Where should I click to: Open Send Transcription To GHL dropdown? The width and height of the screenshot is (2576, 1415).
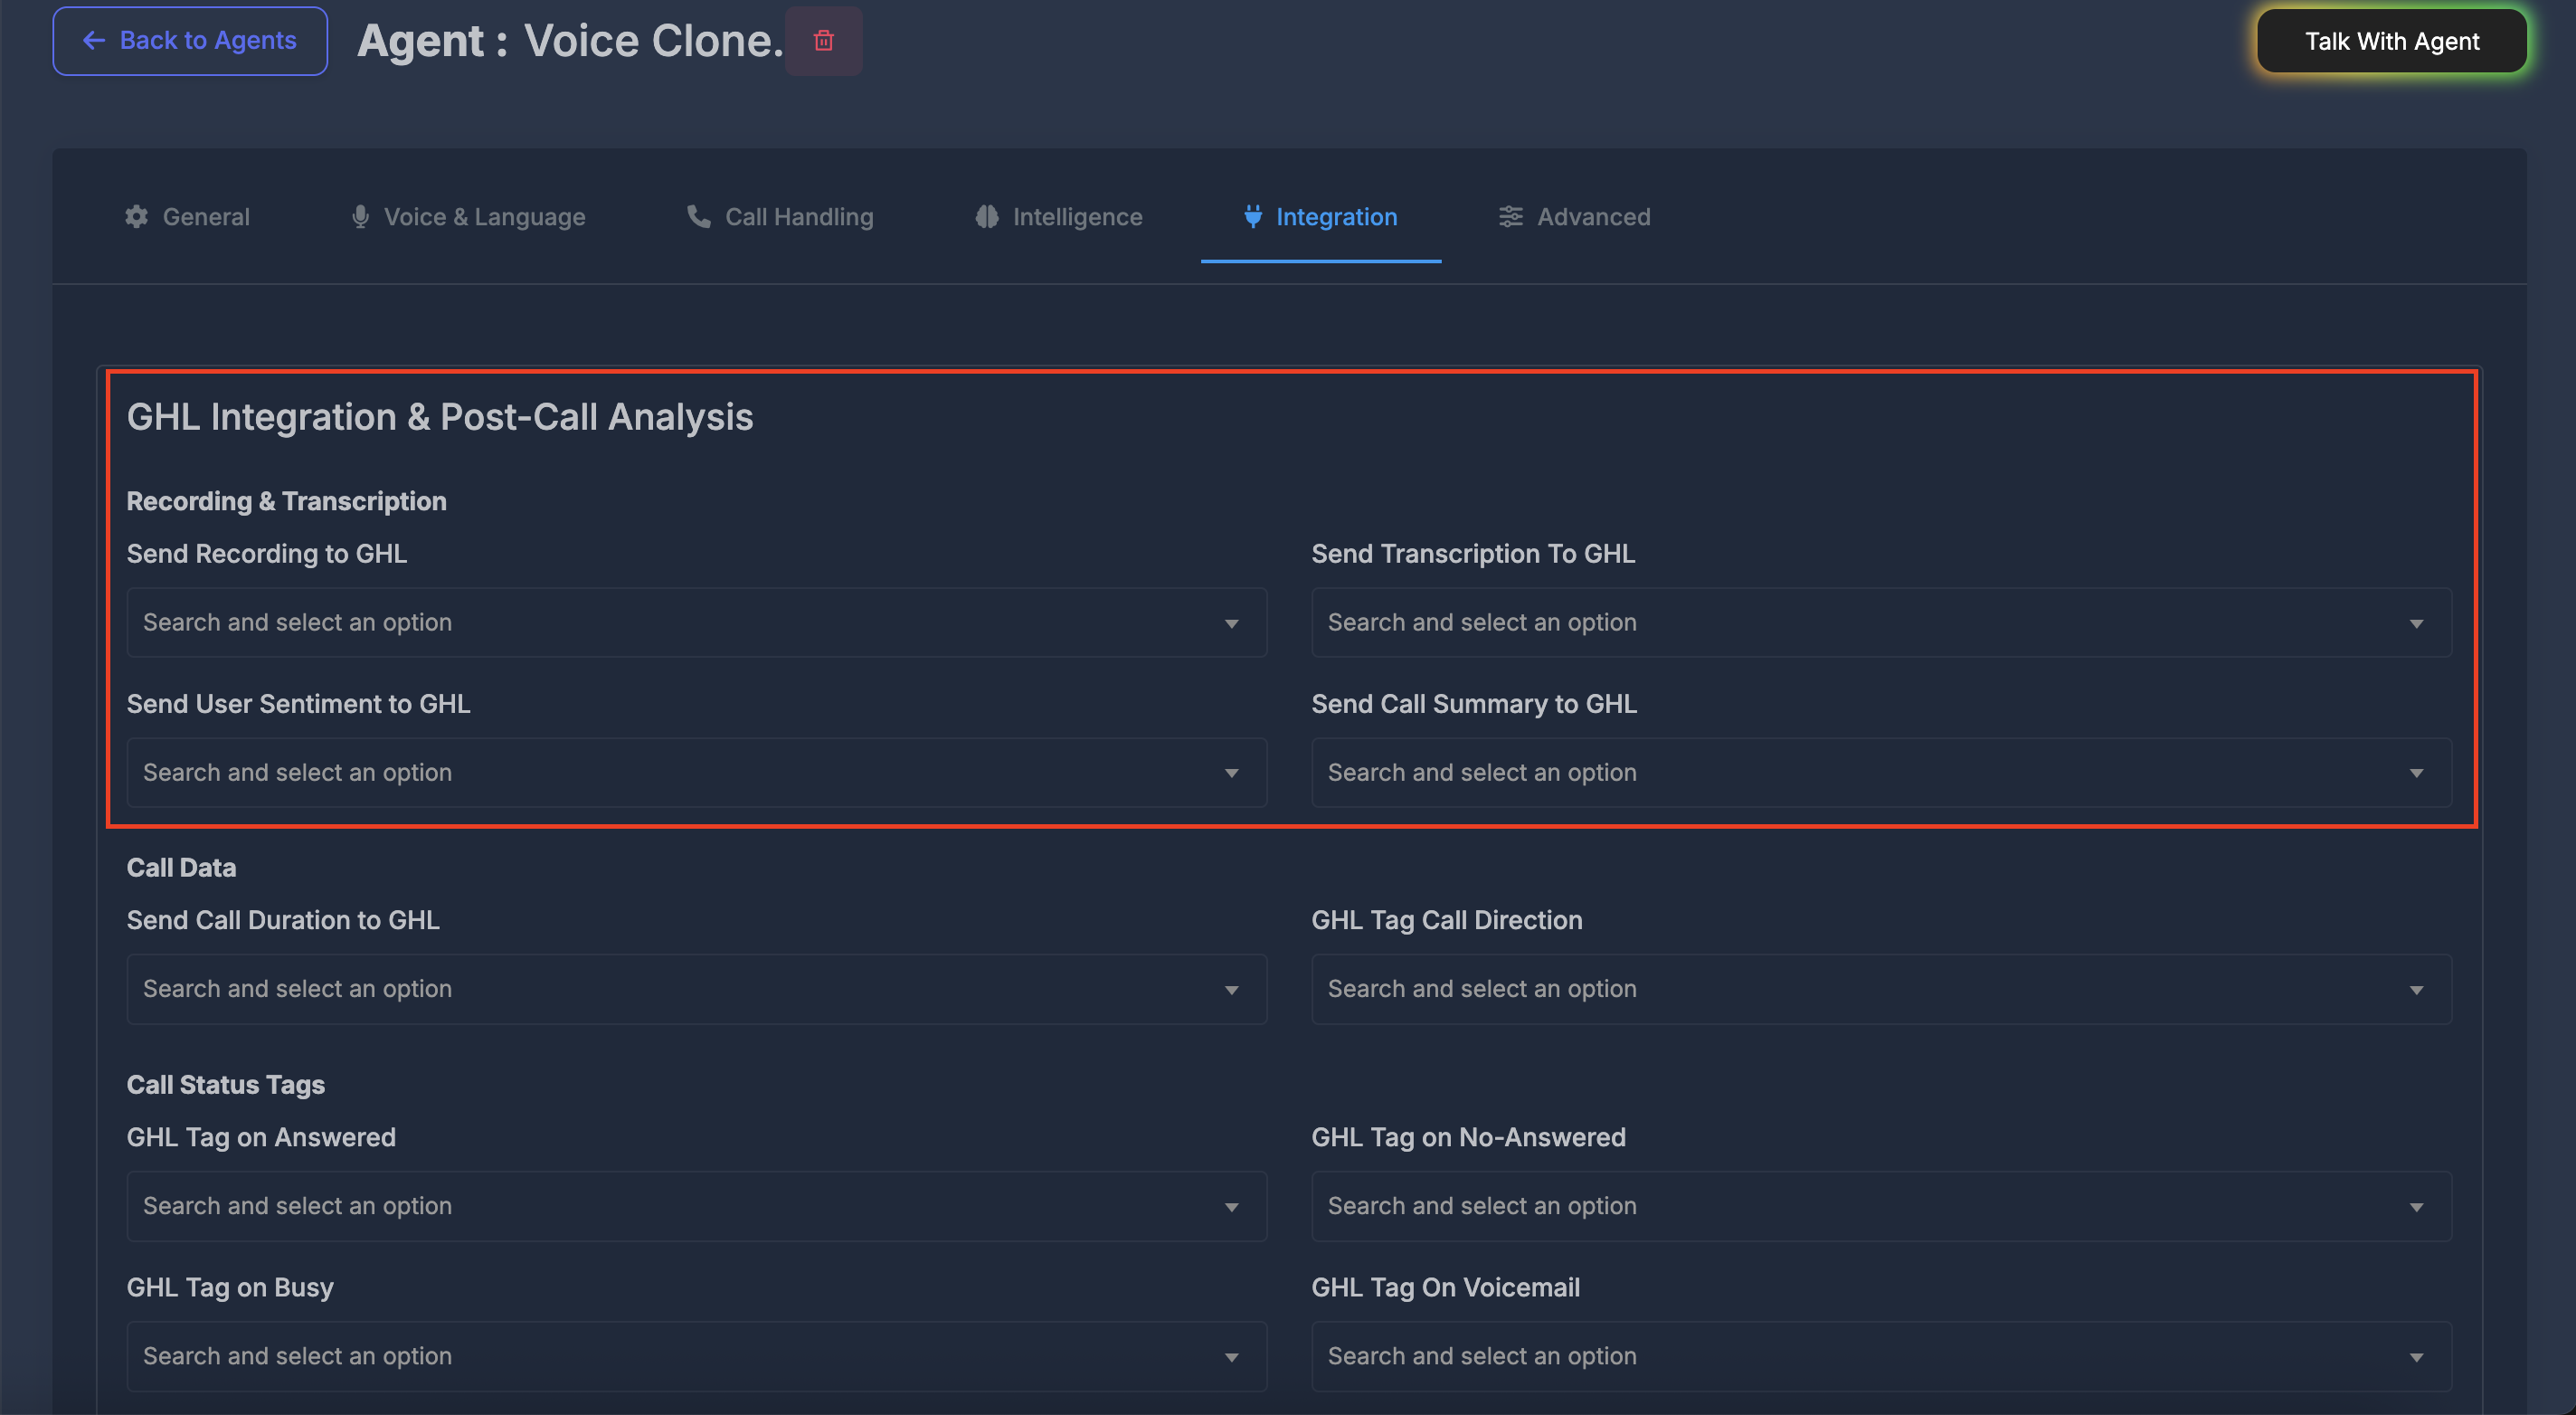tap(1880, 623)
